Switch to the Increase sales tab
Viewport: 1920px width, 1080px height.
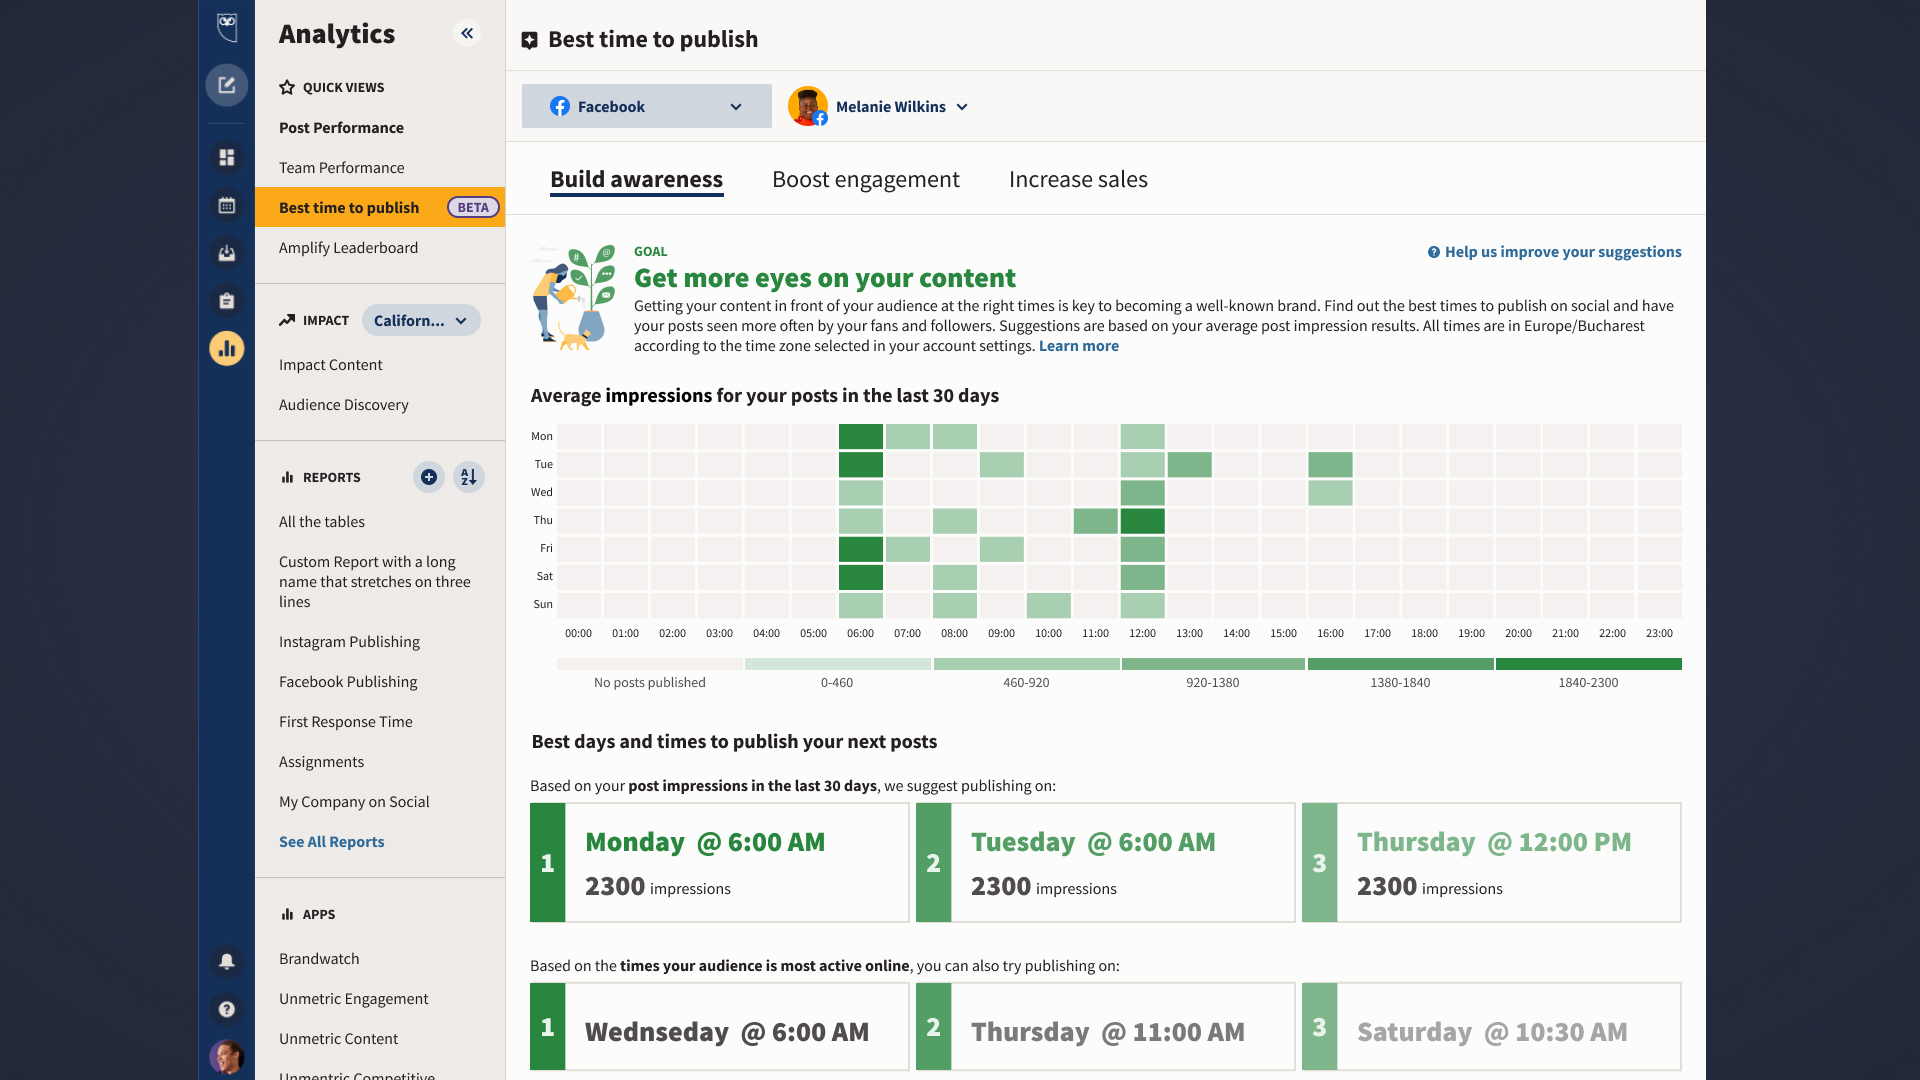1078,179
